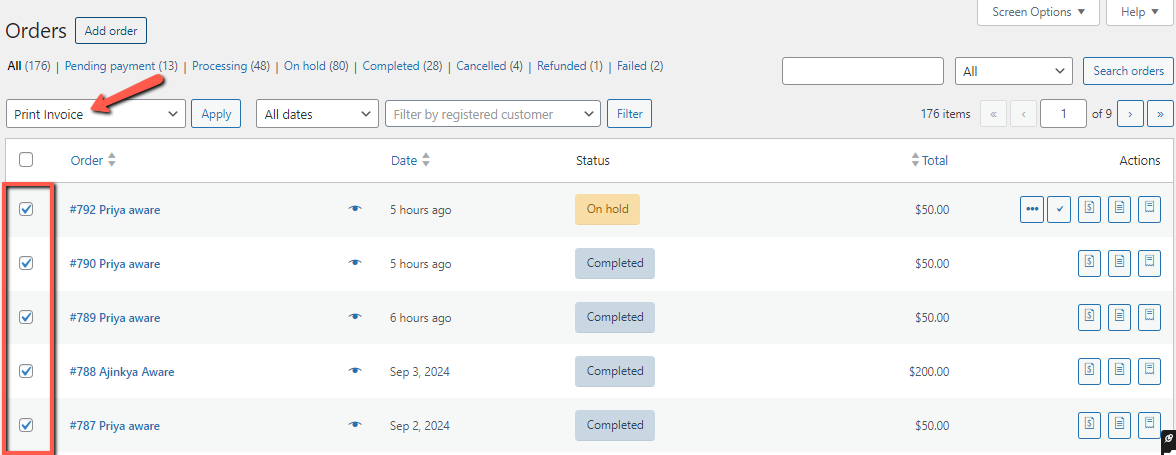1176x455 pixels.
Task: Sort orders by Date column arrows
Action: click(426, 160)
